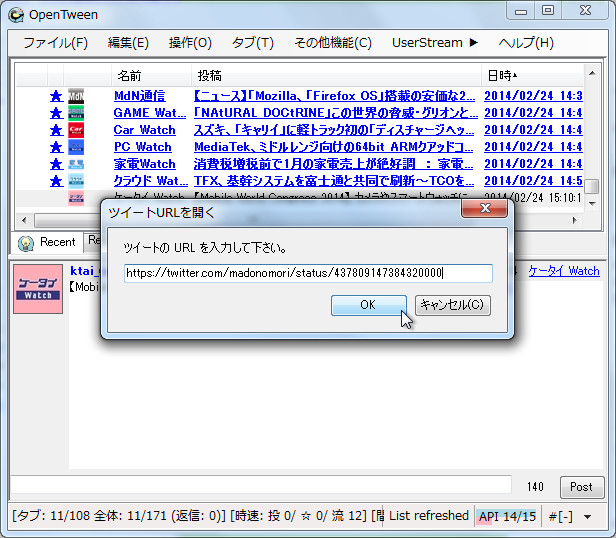This screenshot has height=538, width=616.
Task: Open the 家電Watch name link
Action: [145, 164]
